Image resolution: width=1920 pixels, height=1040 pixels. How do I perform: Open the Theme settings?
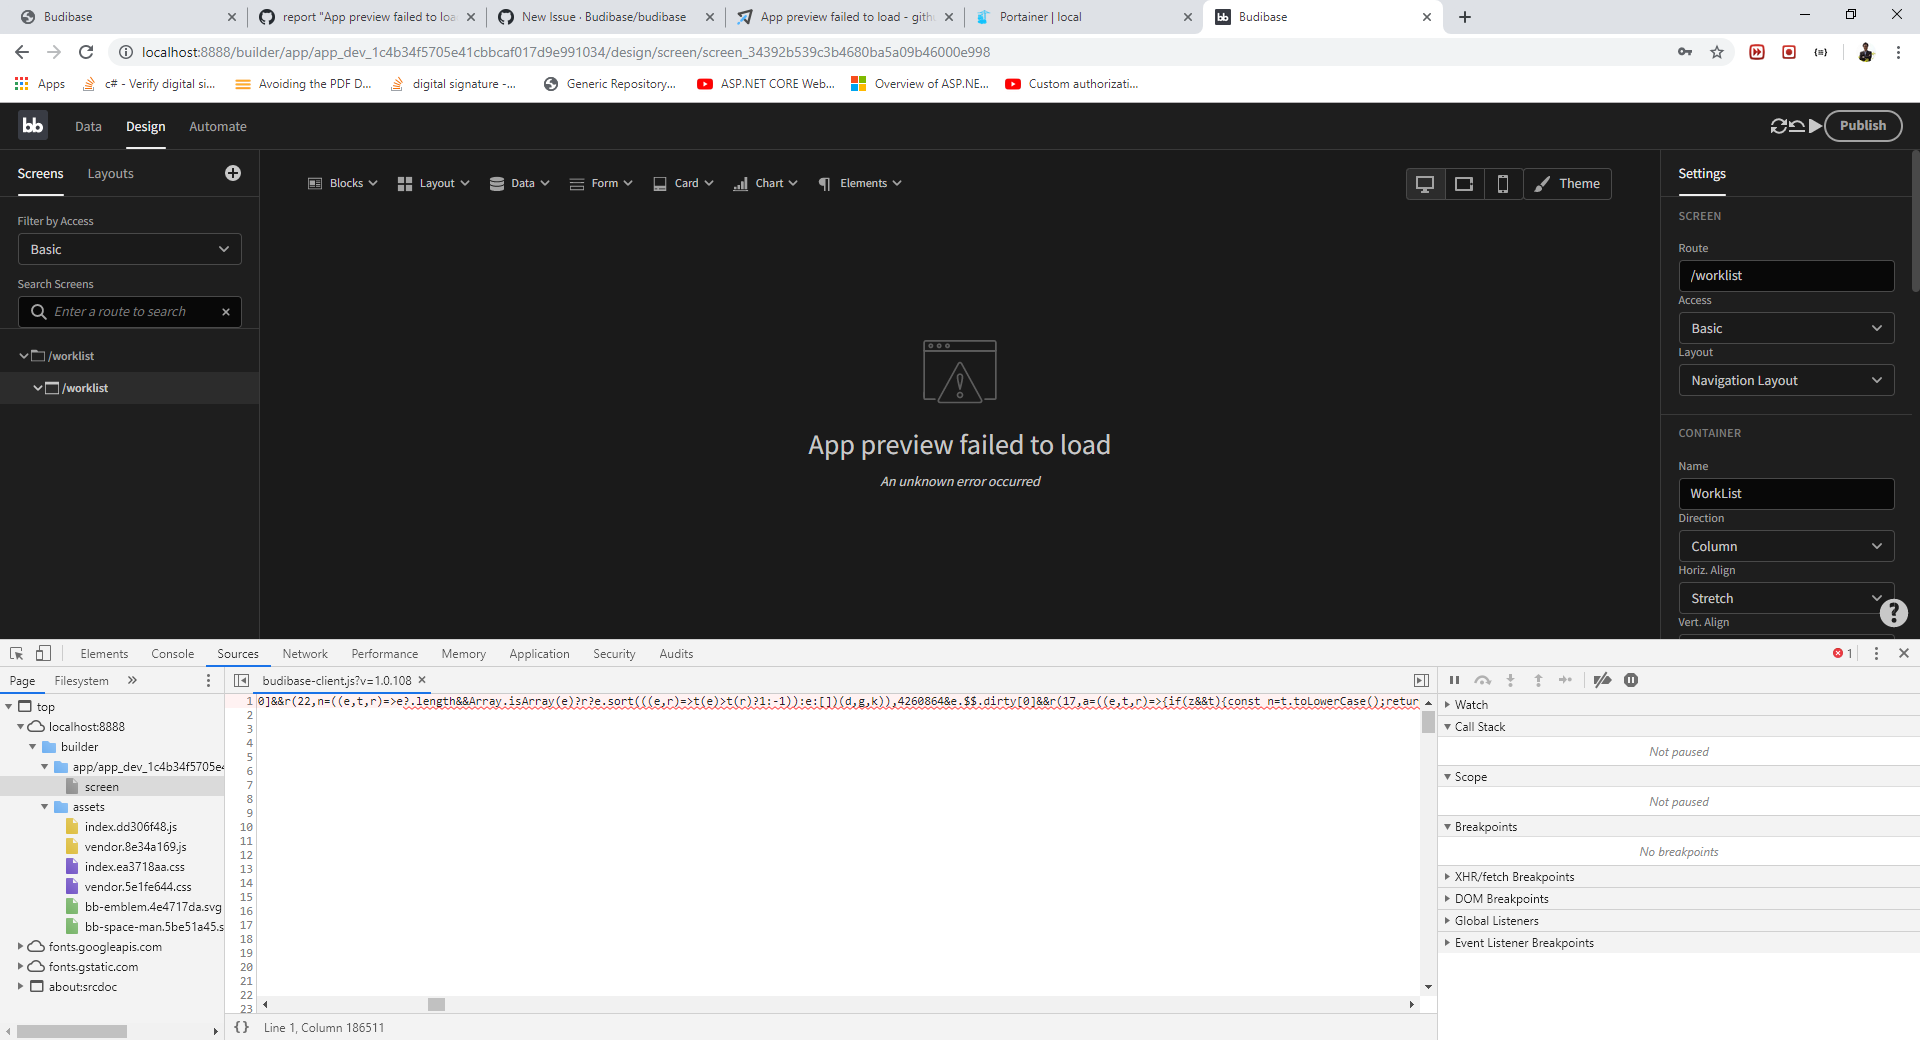1566,184
